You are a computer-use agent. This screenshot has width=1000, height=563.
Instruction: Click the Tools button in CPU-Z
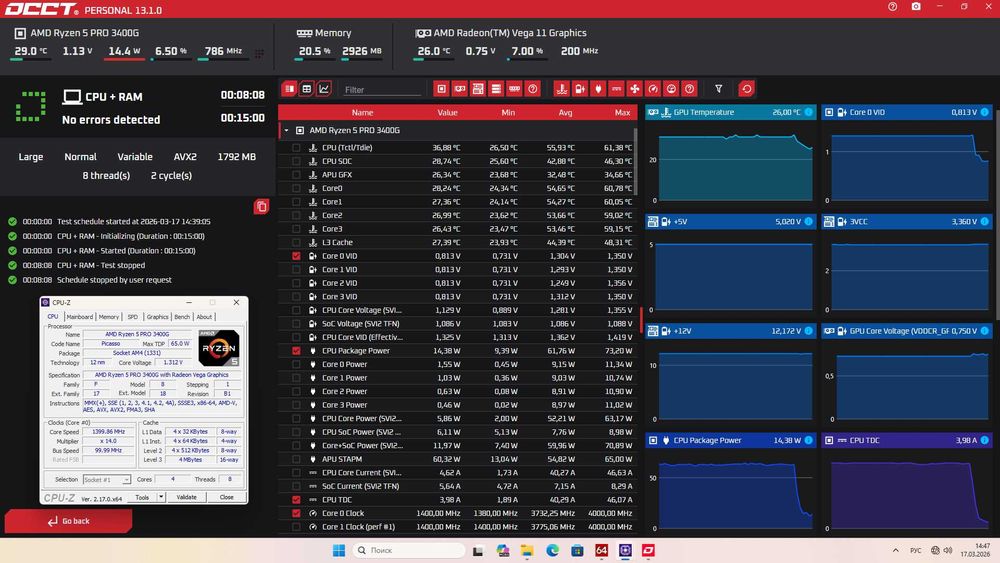[142, 497]
